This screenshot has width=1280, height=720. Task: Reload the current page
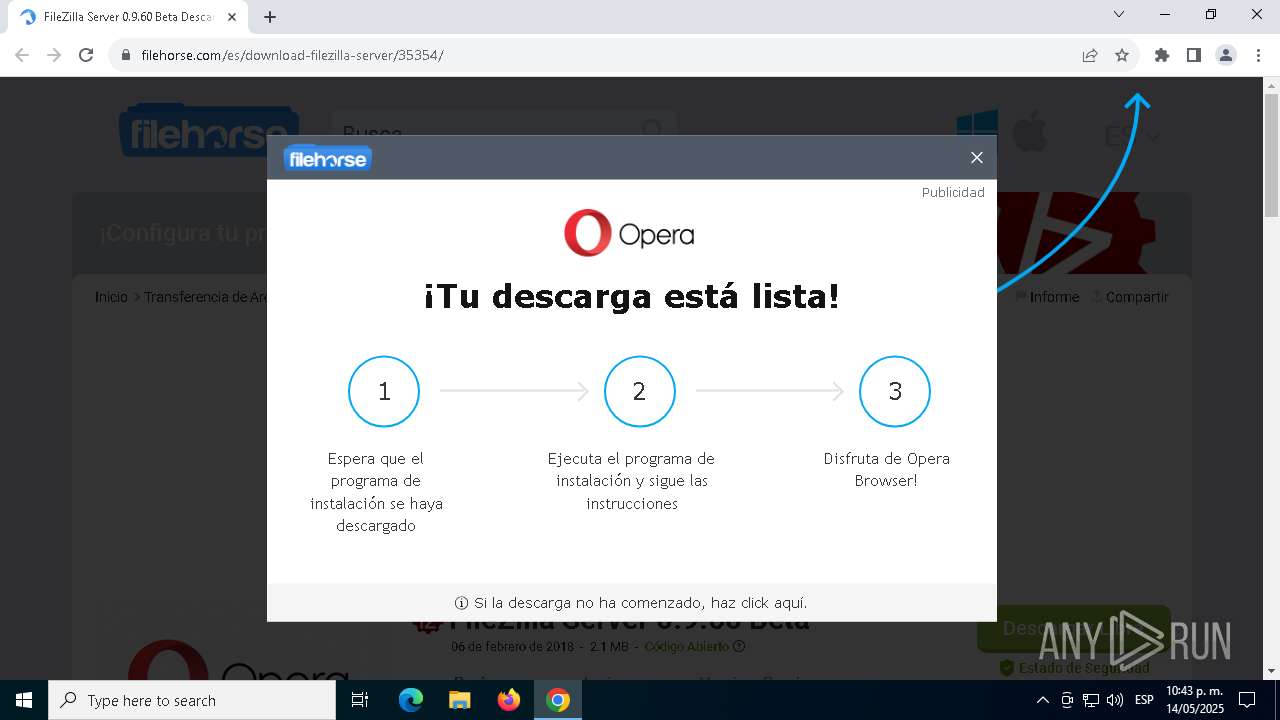point(86,55)
